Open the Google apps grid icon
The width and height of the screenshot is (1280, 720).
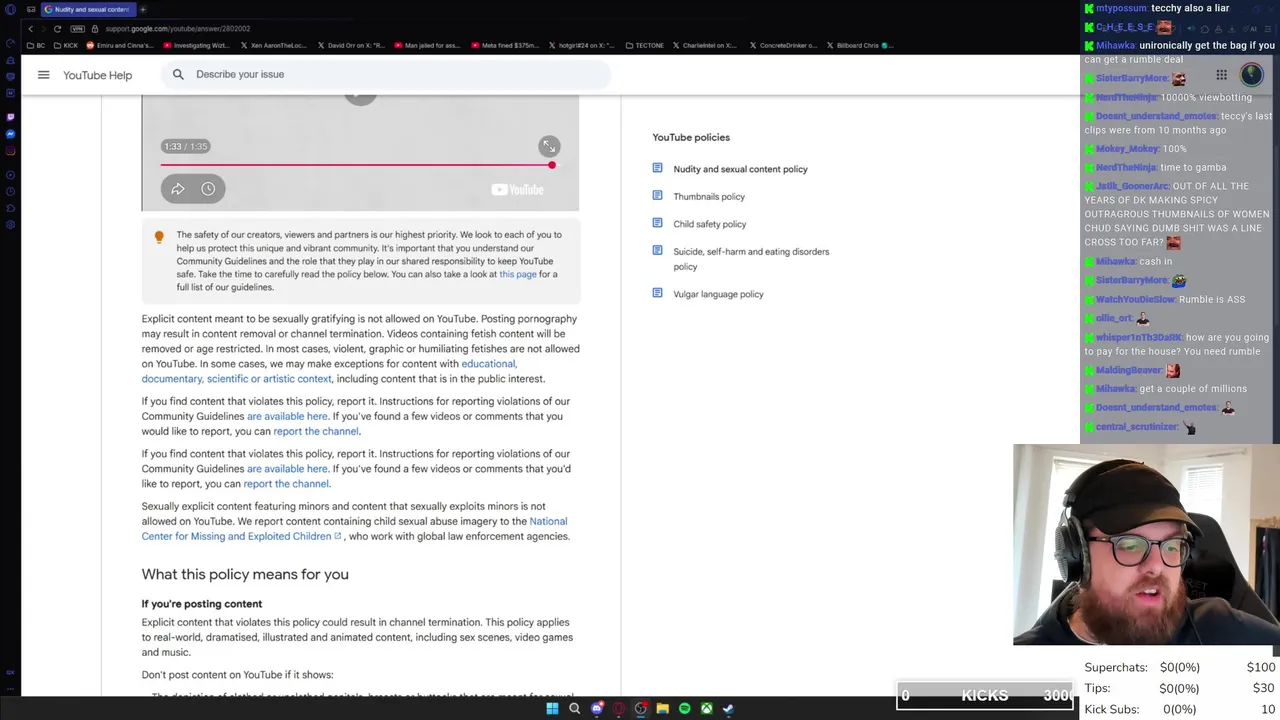click(x=1221, y=75)
